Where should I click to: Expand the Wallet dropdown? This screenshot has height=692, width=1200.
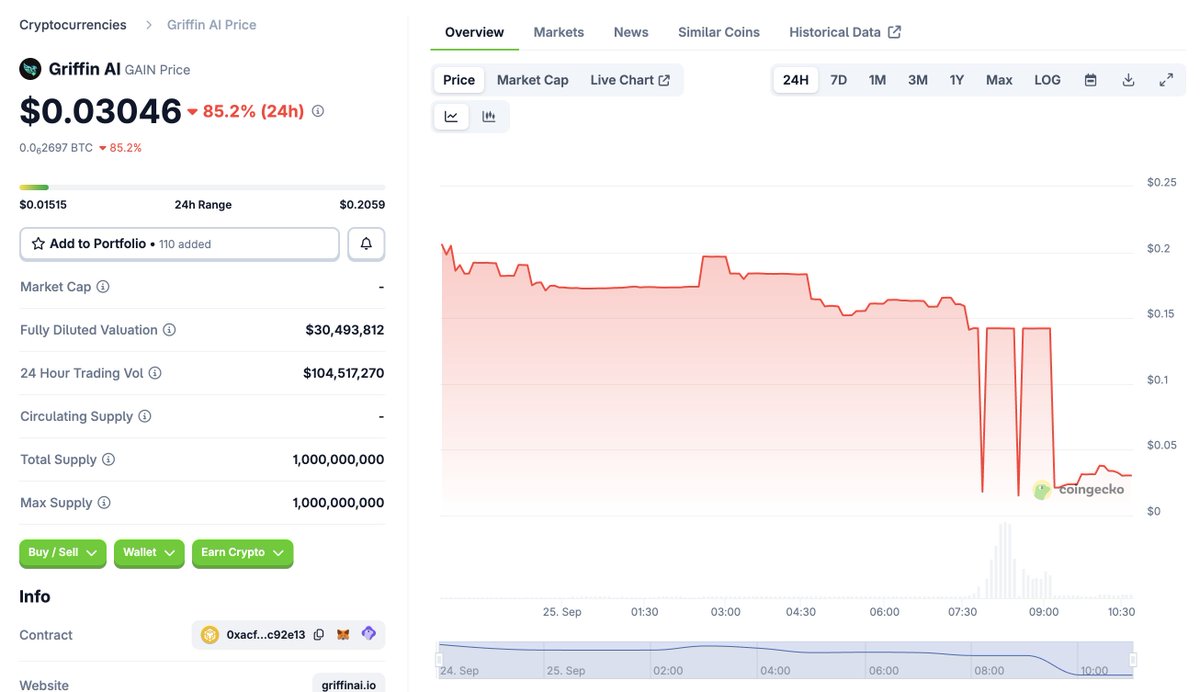pos(149,553)
